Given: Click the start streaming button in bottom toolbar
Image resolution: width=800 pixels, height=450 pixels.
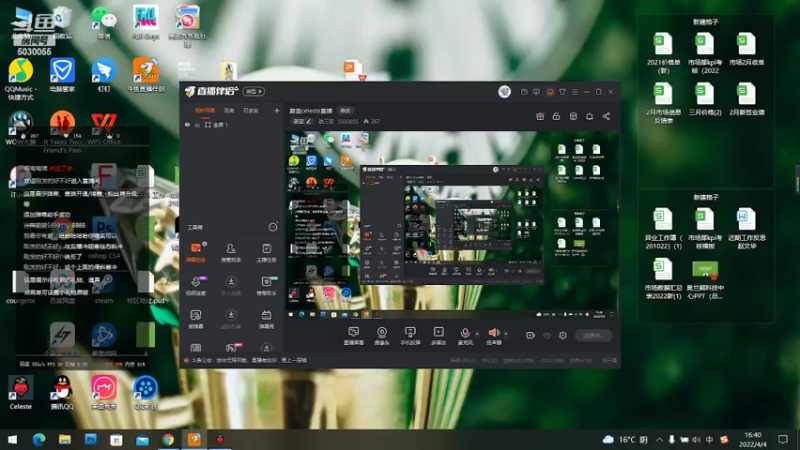Looking at the screenshot, I should coord(593,335).
